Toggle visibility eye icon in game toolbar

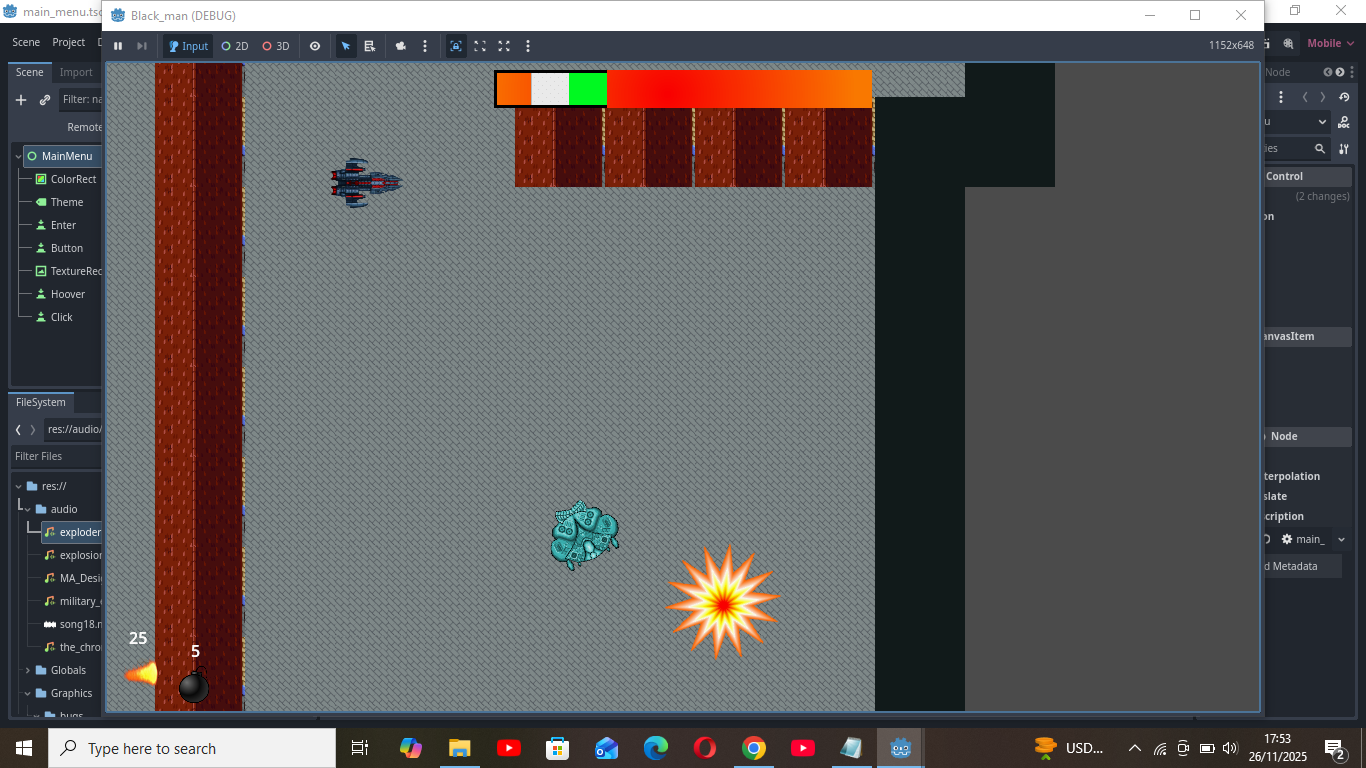click(x=315, y=46)
